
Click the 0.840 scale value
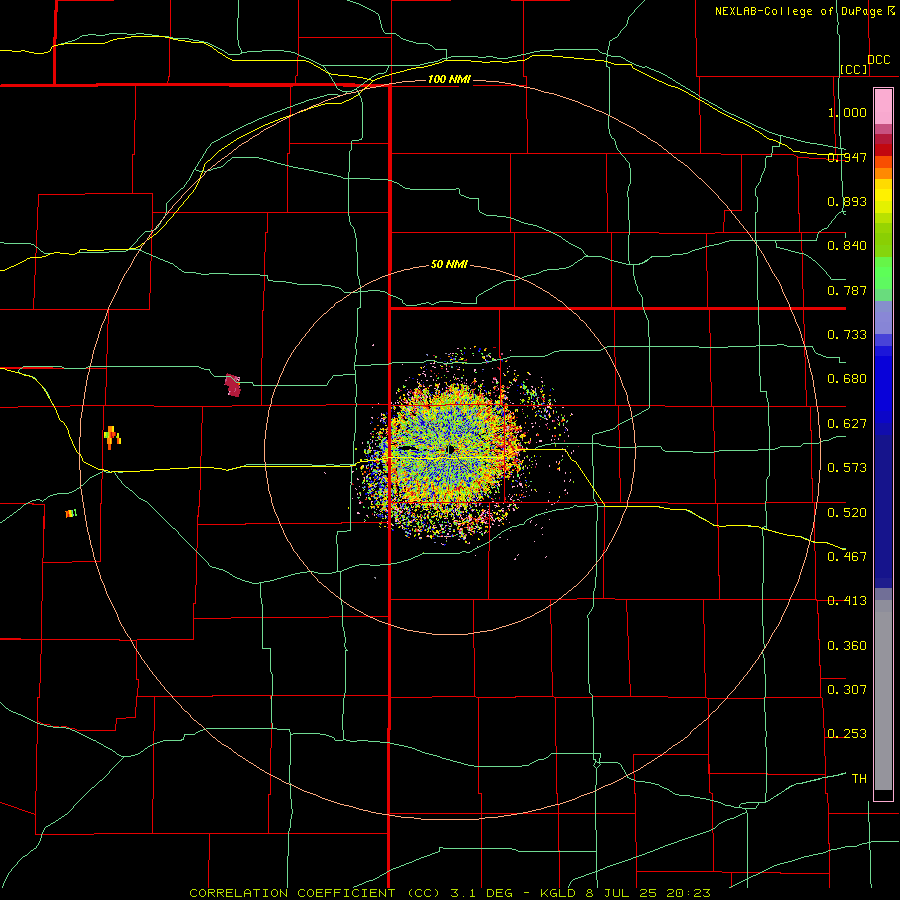(x=847, y=246)
